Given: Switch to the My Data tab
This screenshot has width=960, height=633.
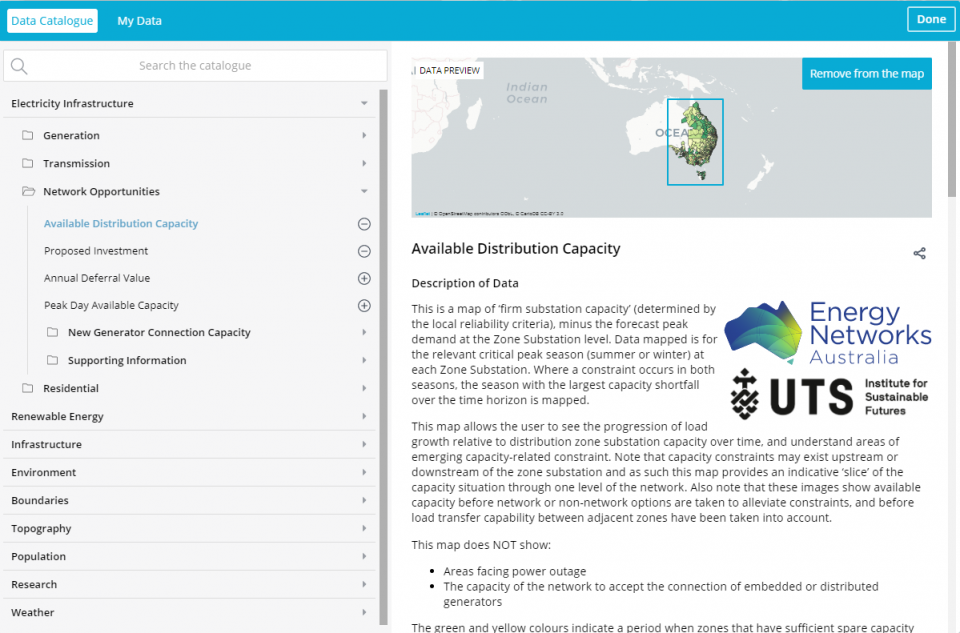Looking at the screenshot, I should pyautogui.click(x=139, y=20).
